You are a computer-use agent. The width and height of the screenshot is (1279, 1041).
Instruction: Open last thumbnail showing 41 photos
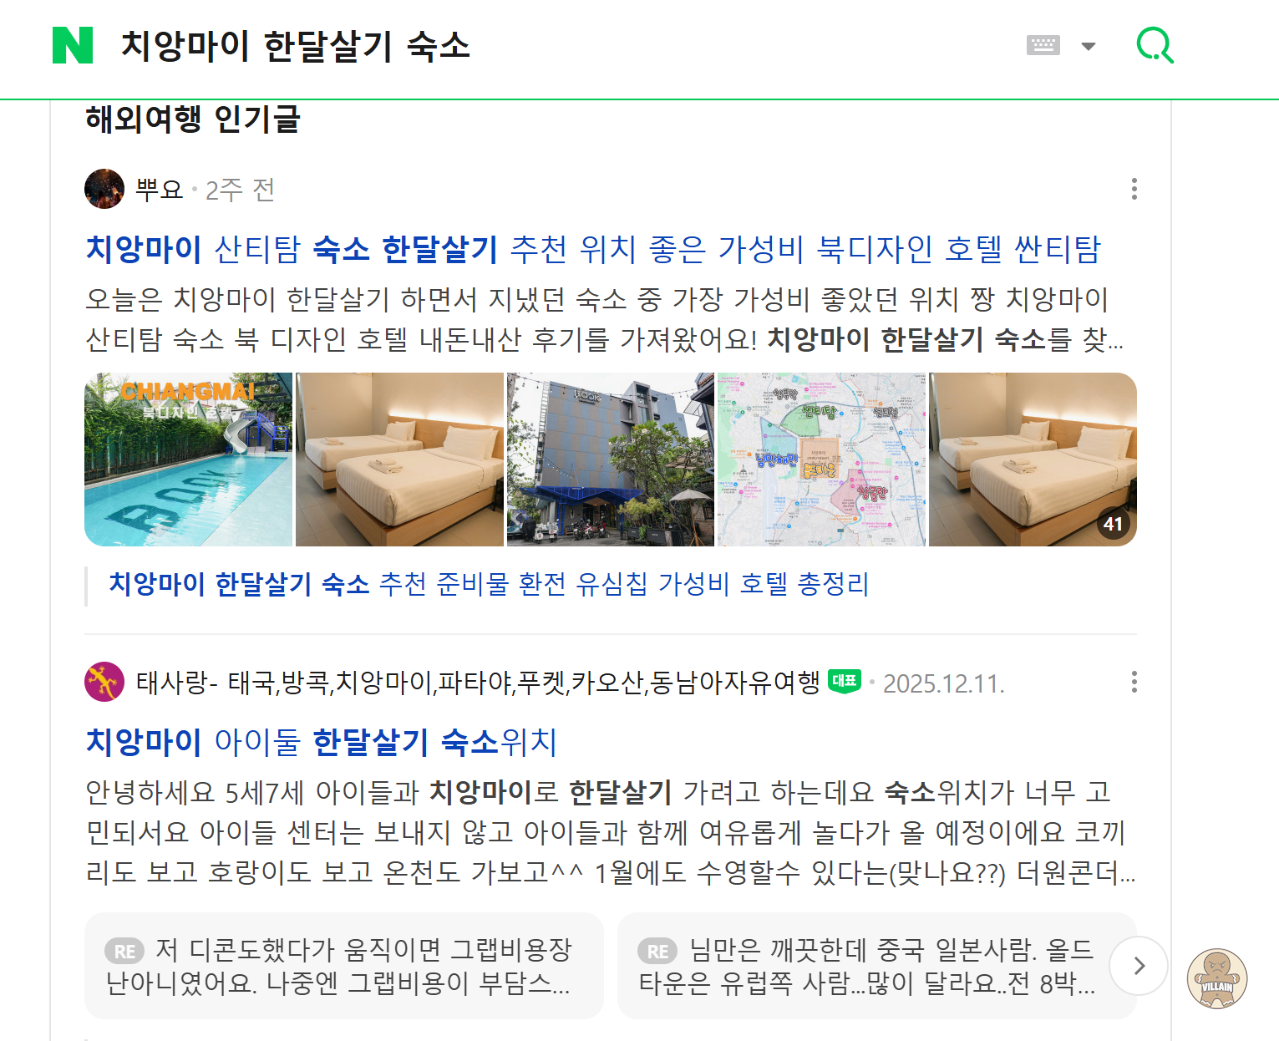tap(1033, 460)
